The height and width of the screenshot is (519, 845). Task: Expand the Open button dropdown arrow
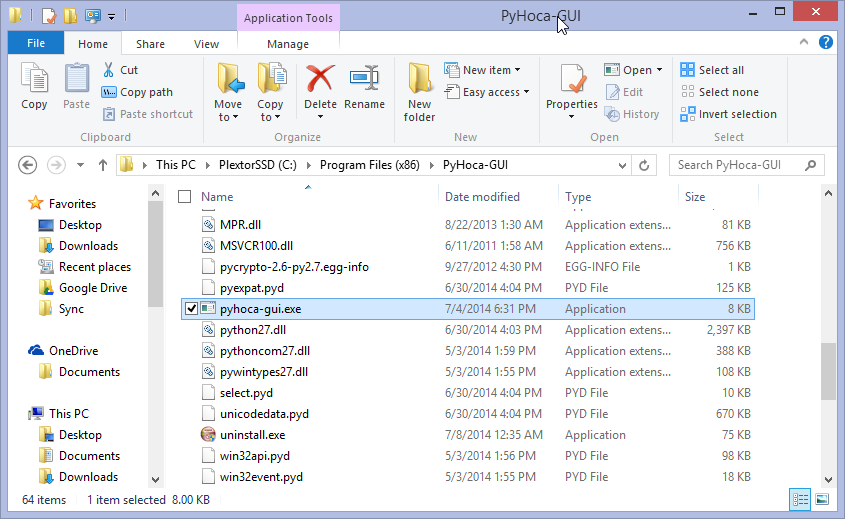(660, 70)
